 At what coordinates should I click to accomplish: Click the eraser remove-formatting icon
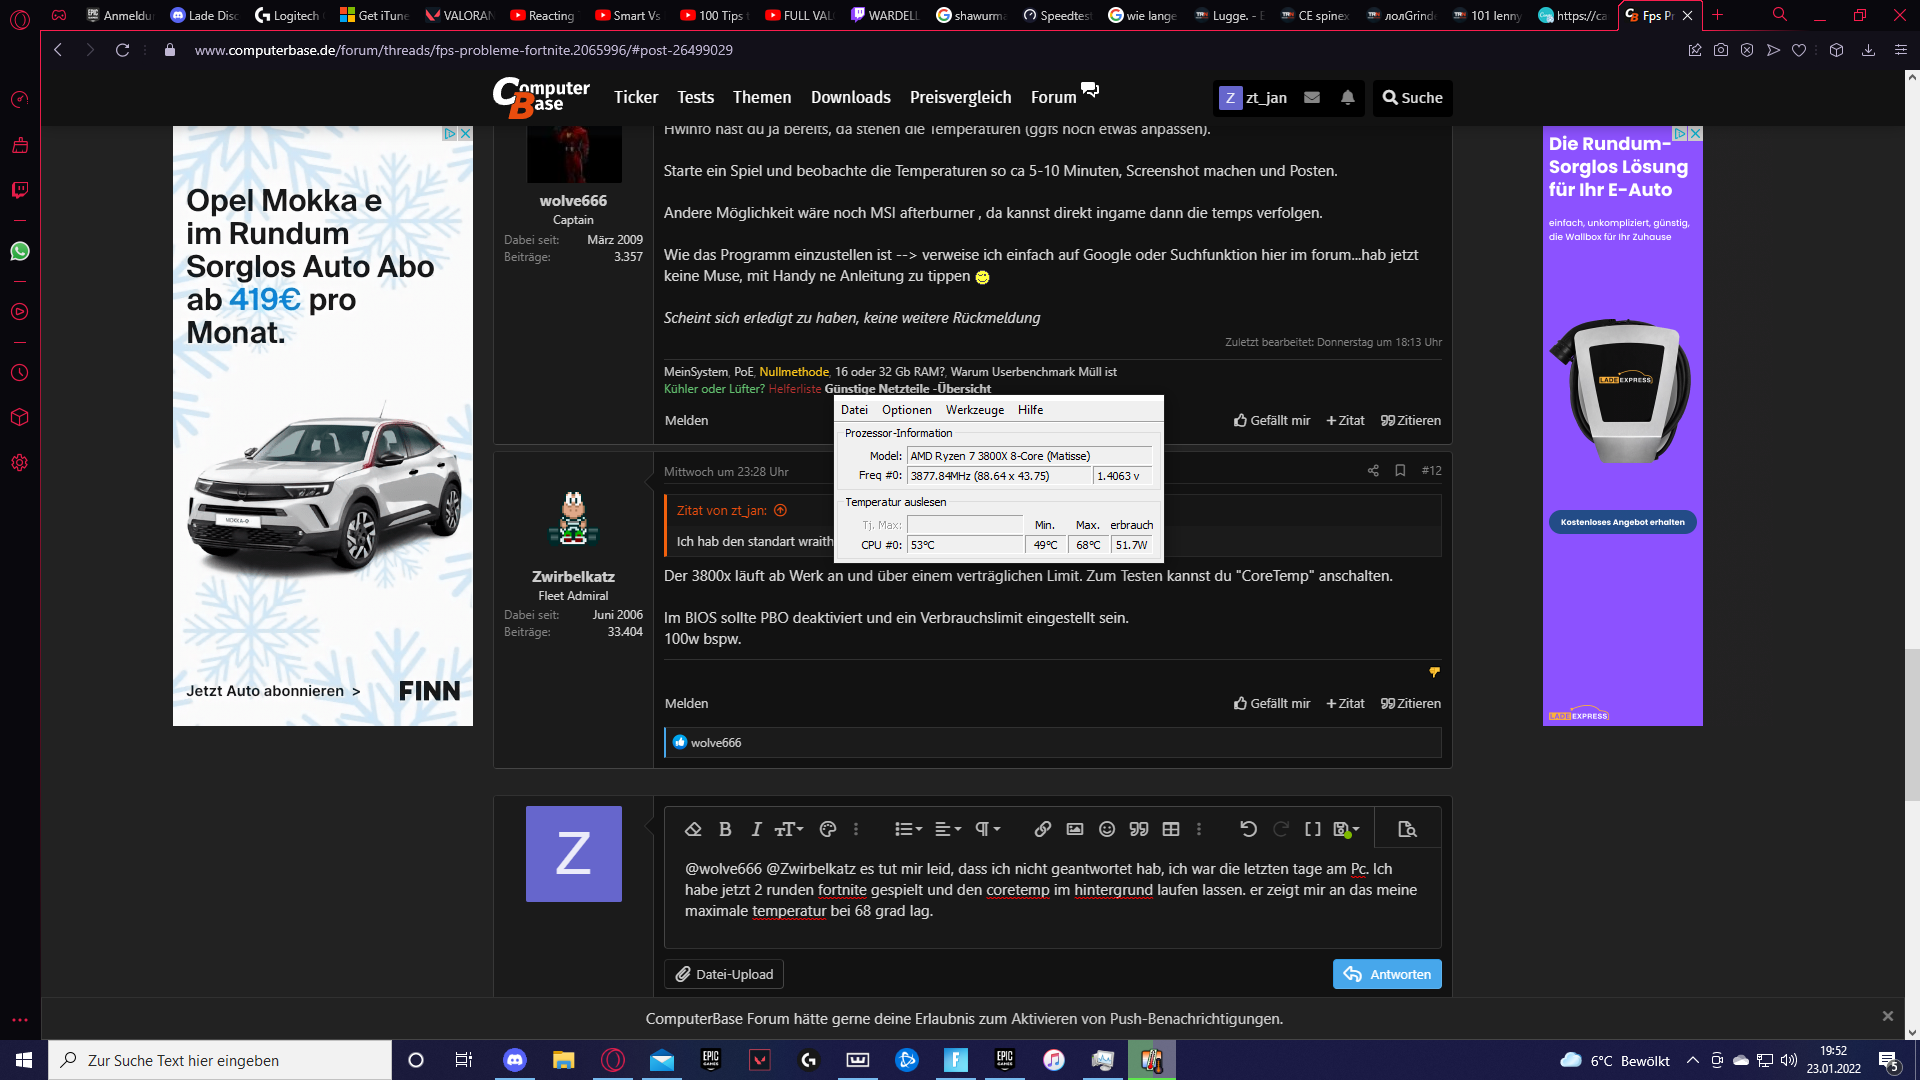click(x=693, y=829)
